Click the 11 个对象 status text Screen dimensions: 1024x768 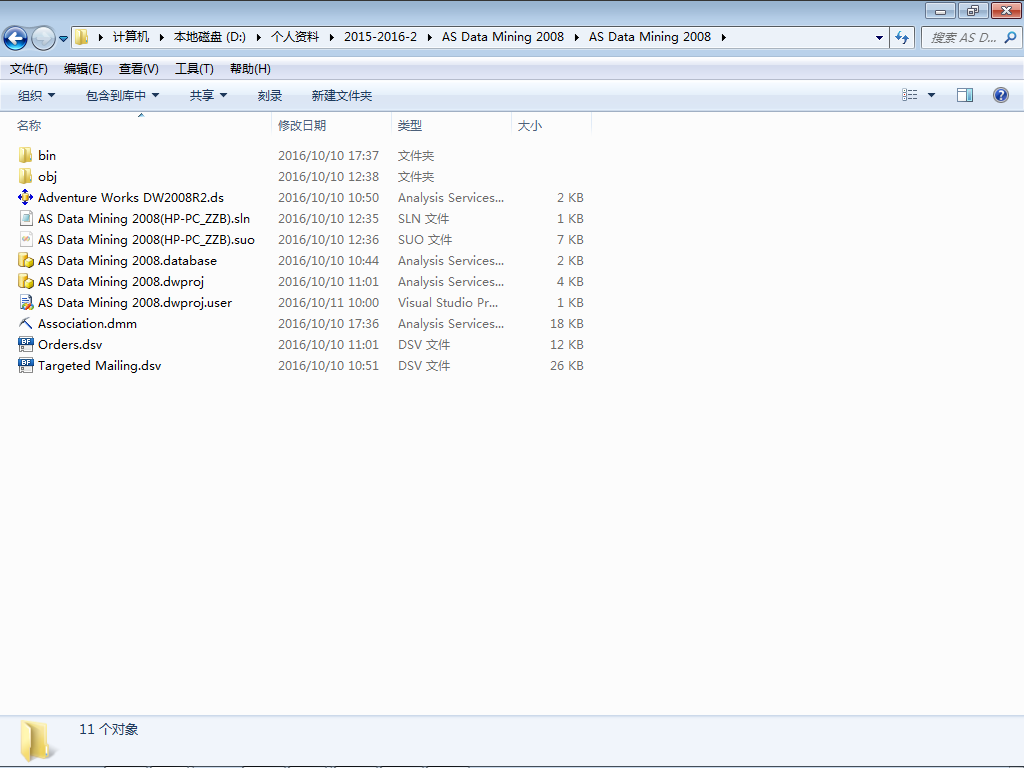tap(108, 729)
